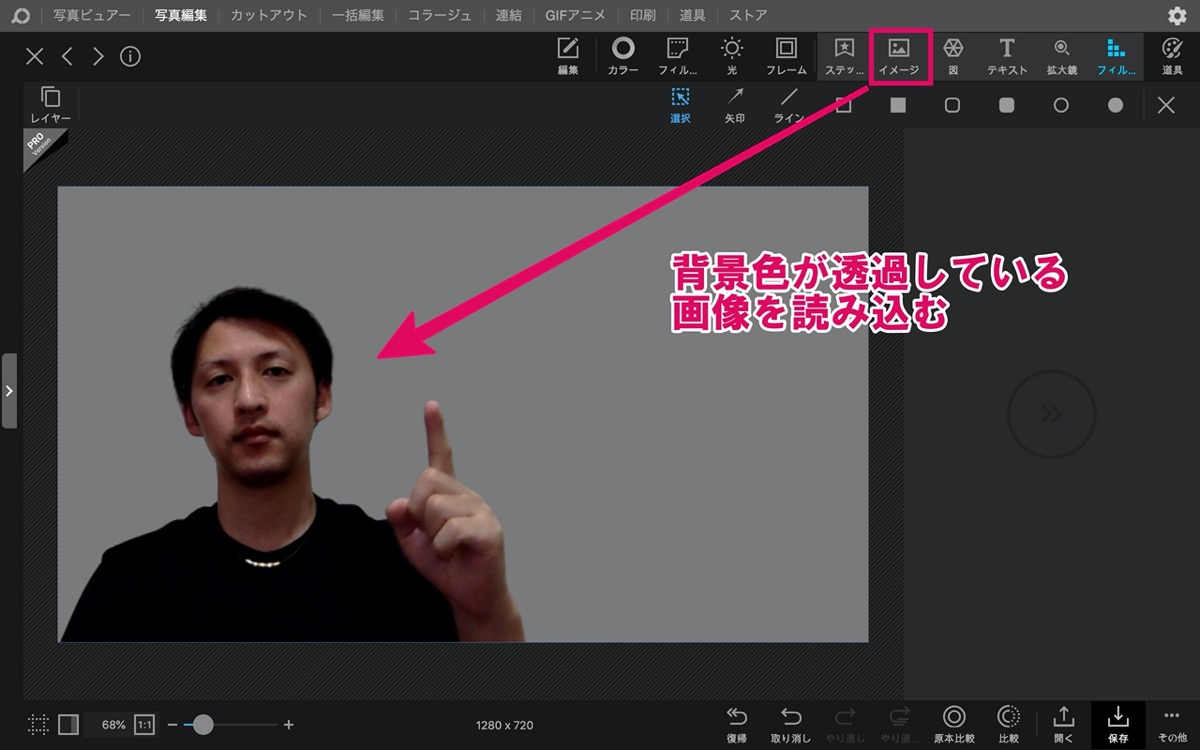
Task: Click the PhotoScape logo icon
Action: 21,16
